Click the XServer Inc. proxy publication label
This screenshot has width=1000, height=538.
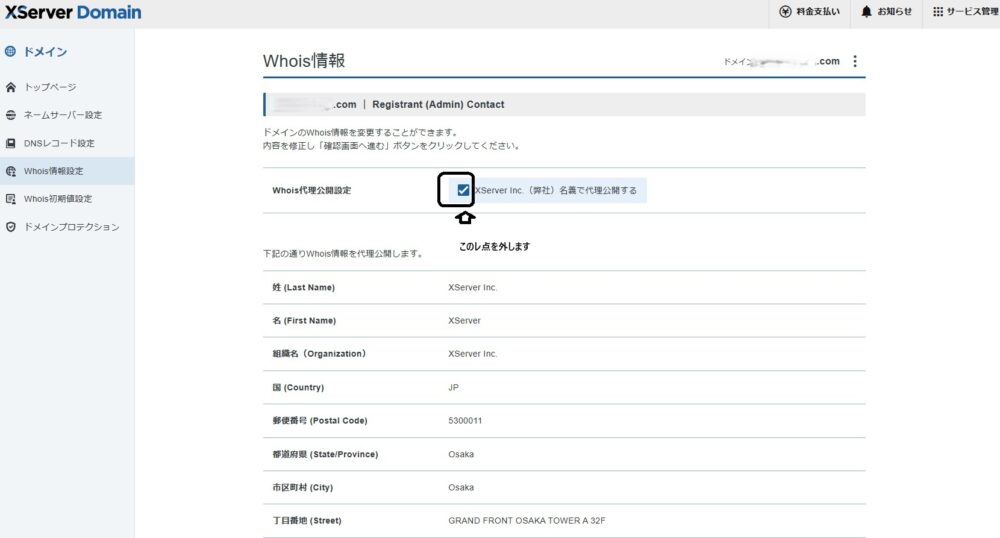[555, 190]
